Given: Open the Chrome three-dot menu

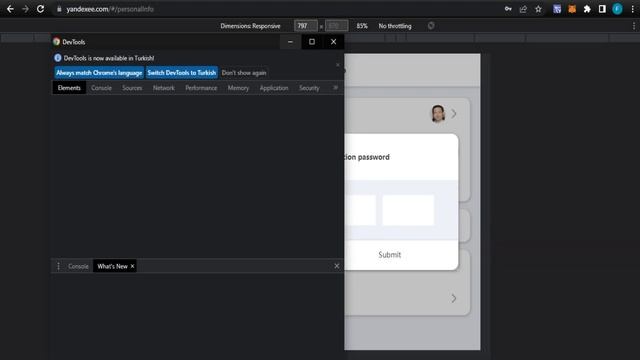Looking at the screenshot, I should [x=632, y=9].
